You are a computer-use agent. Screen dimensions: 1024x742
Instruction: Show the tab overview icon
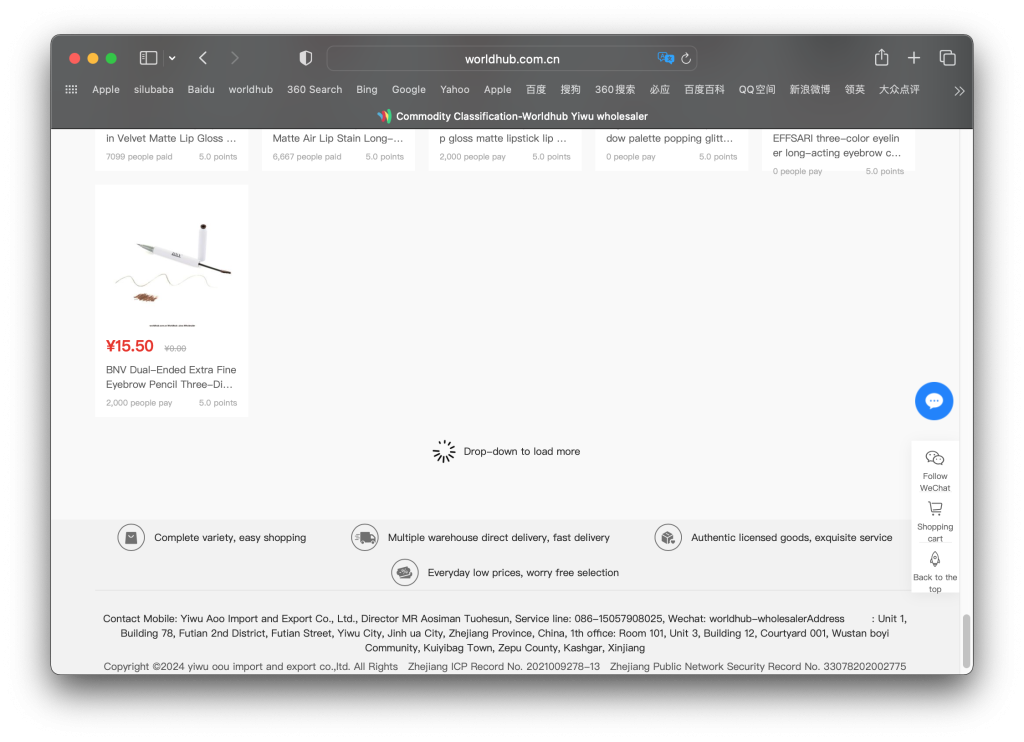click(947, 58)
